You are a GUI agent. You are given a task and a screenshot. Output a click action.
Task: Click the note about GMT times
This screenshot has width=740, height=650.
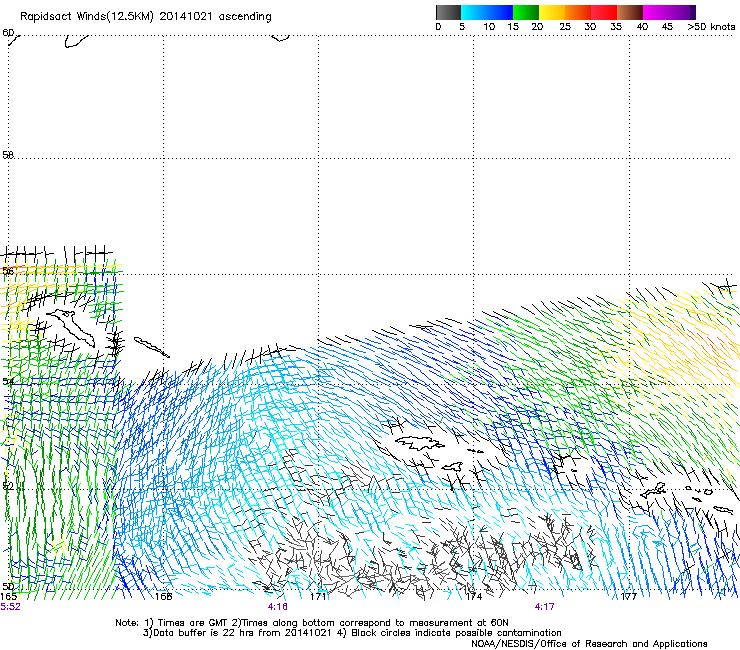311,623
